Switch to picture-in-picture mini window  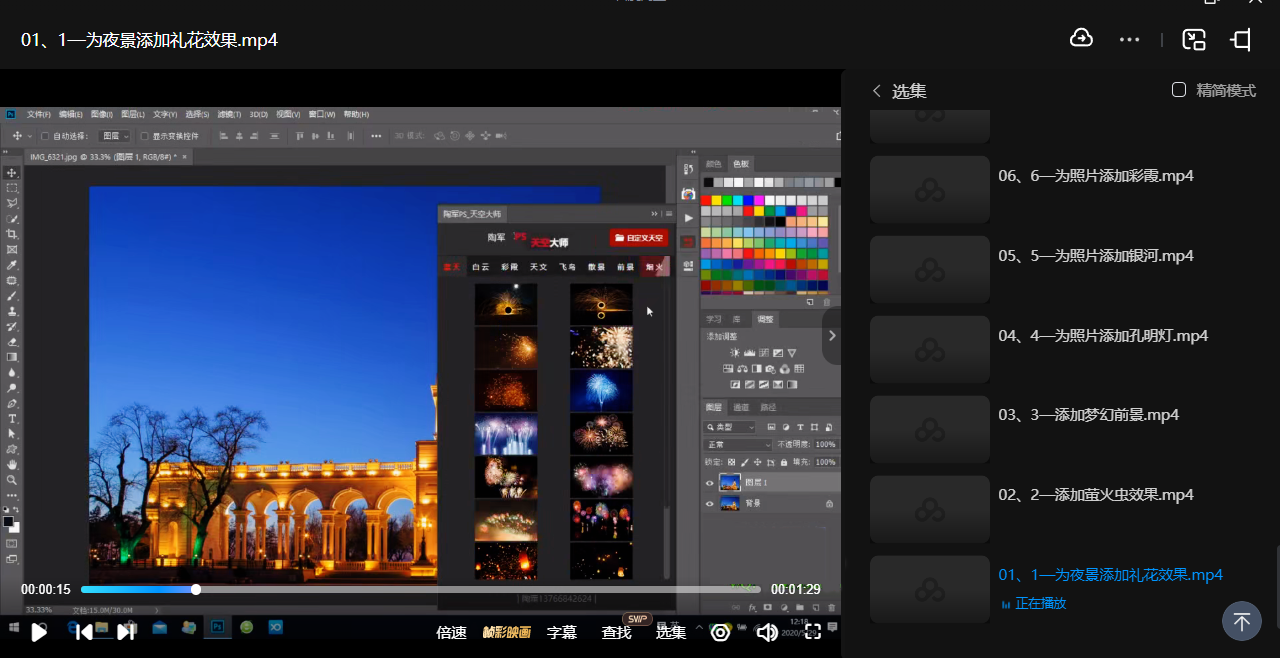coord(1194,39)
